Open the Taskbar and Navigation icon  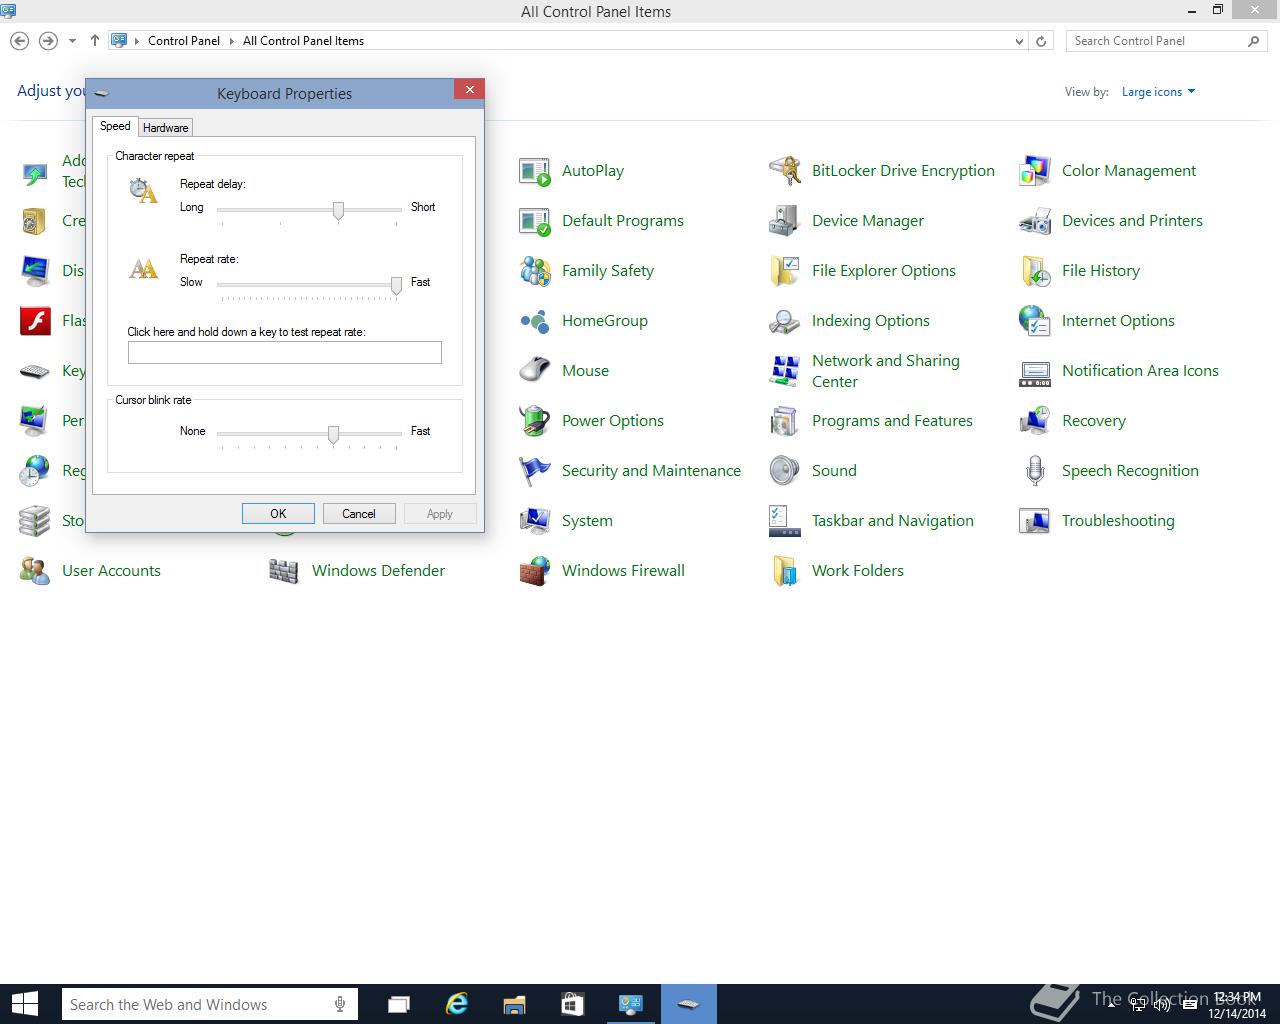point(785,521)
